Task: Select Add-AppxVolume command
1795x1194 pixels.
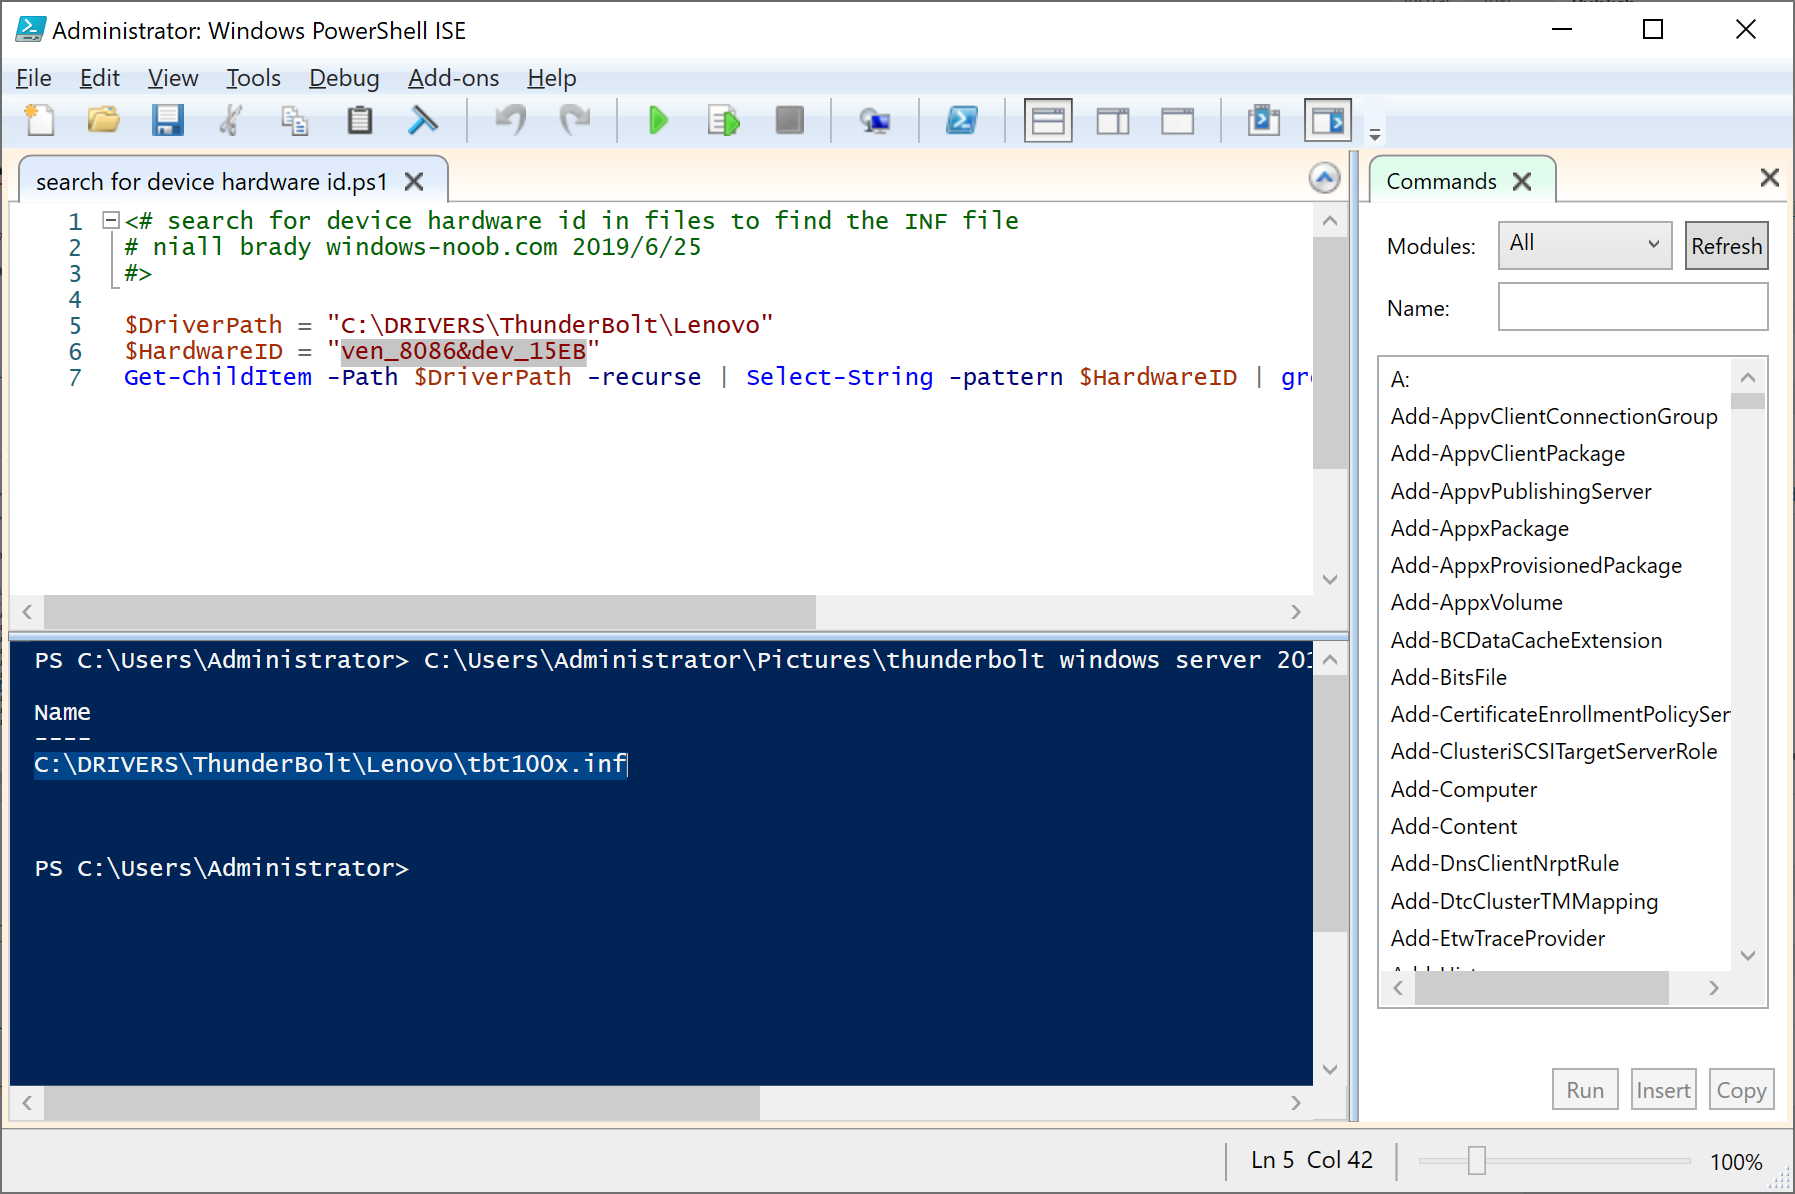Action: (x=1476, y=603)
